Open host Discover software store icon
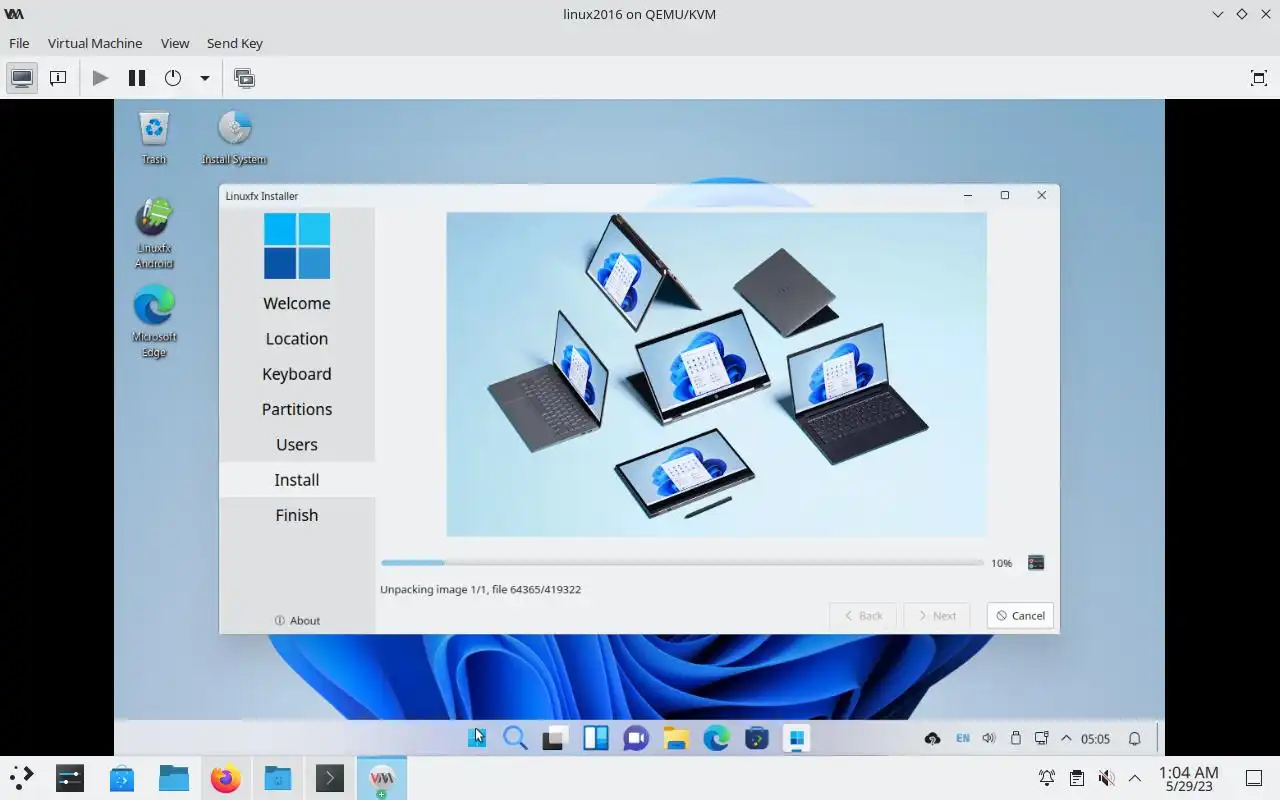The width and height of the screenshot is (1280, 800). (x=122, y=778)
